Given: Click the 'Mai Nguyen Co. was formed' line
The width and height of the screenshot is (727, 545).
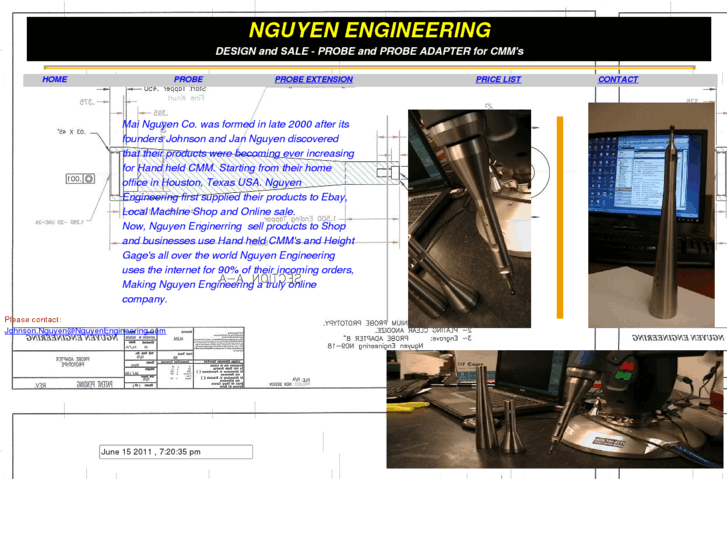Looking at the screenshot, I should tap(236, 124).
